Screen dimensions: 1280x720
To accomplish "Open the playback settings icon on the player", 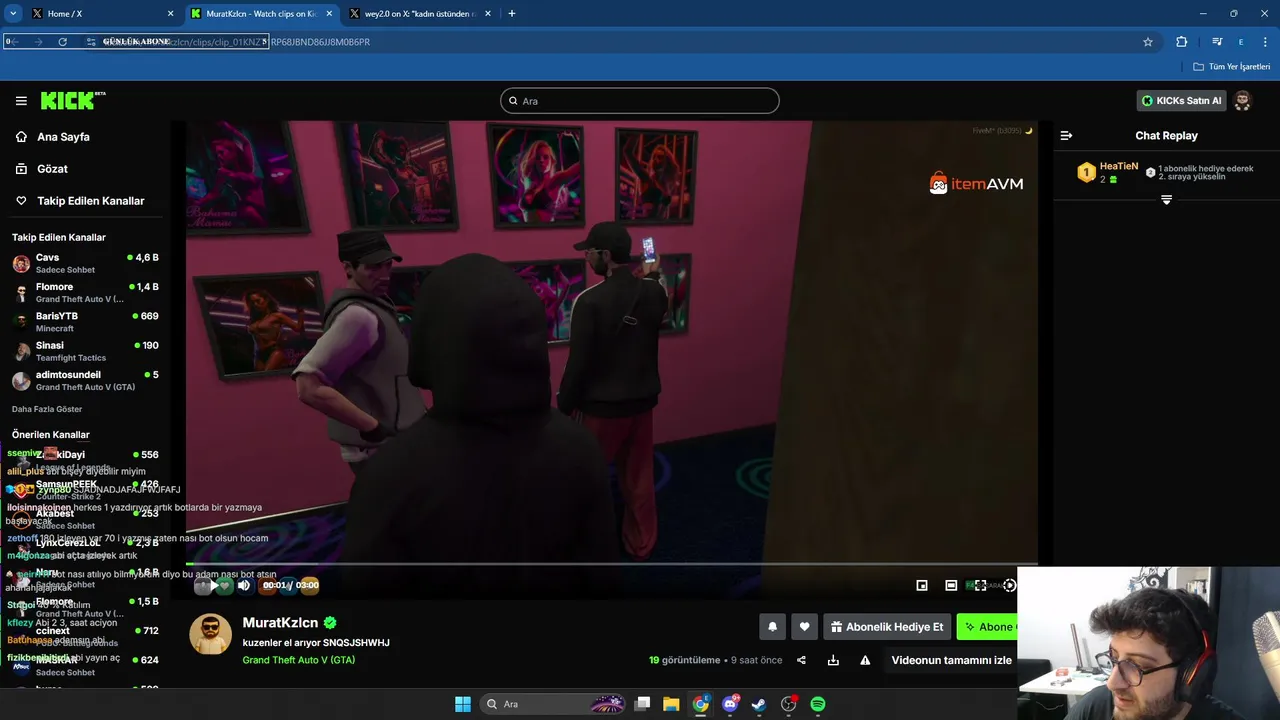I will tap(1010, 585).
